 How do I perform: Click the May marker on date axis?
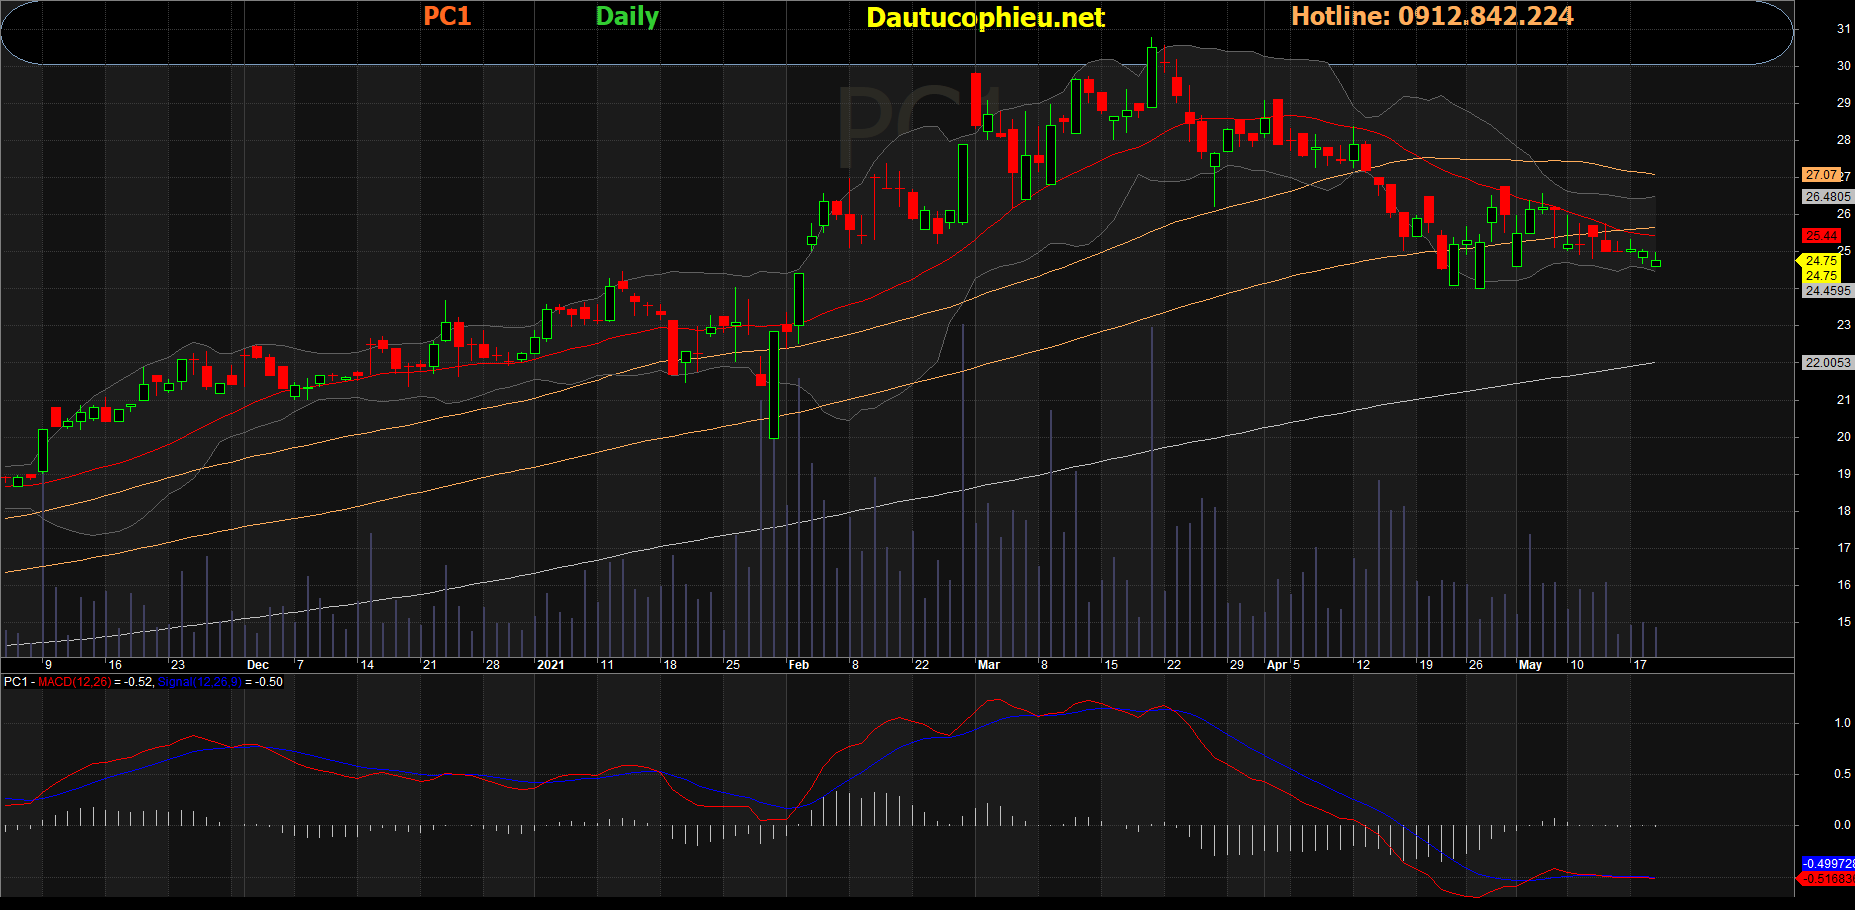click(1530, 665)
